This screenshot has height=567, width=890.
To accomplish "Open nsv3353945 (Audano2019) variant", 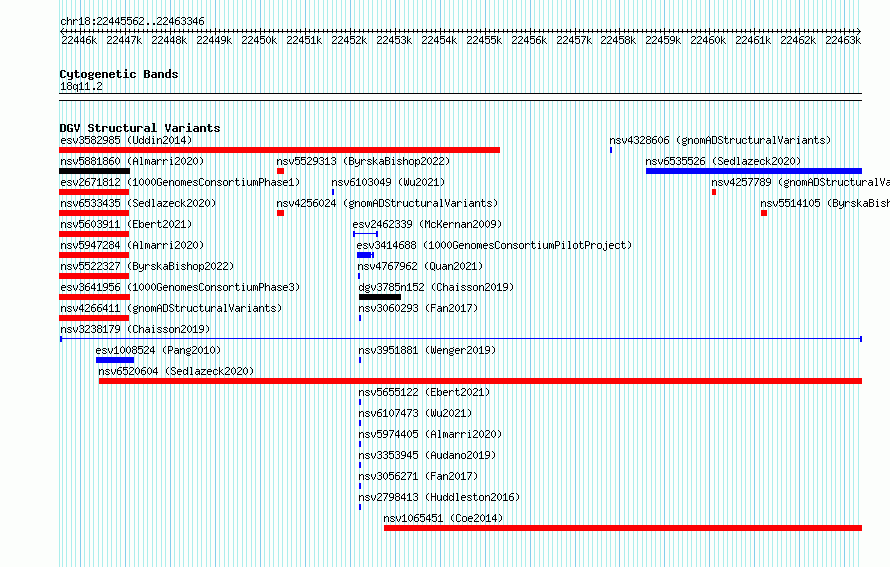I will (427, 455).
